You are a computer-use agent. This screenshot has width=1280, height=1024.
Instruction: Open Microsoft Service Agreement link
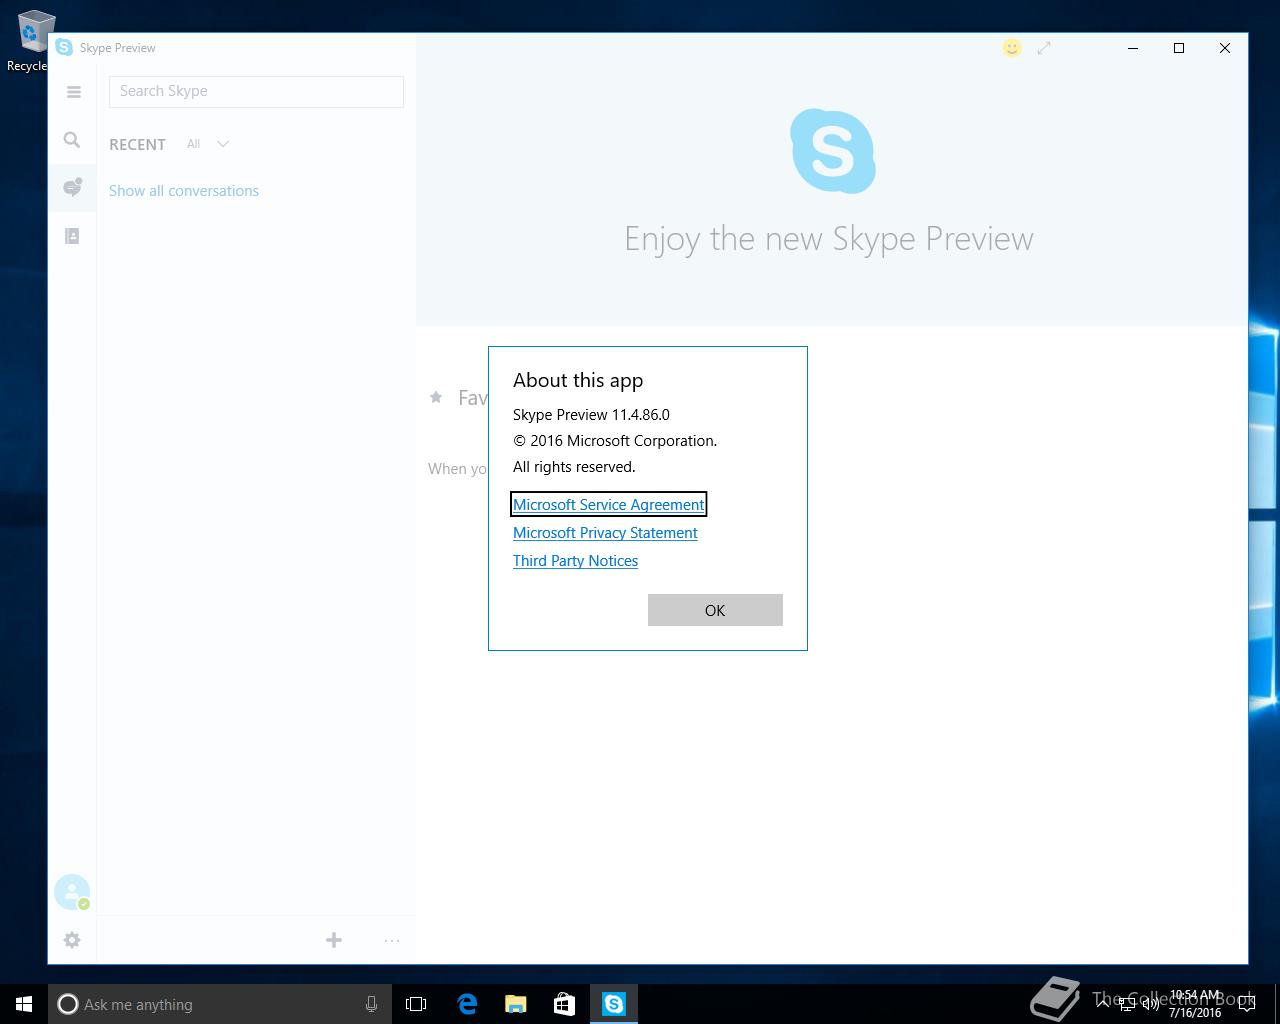(x=609, y=505)
